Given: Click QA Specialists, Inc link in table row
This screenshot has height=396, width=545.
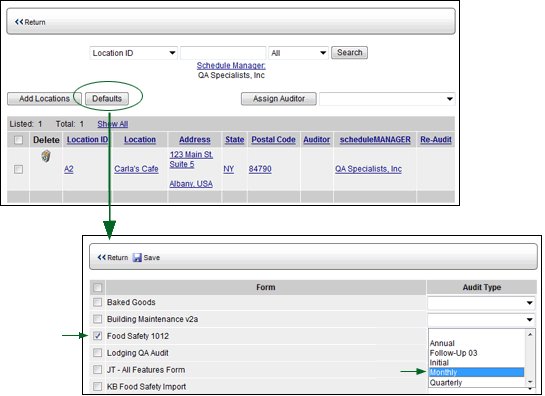Looking at the screenshot, I should [368, 169].
